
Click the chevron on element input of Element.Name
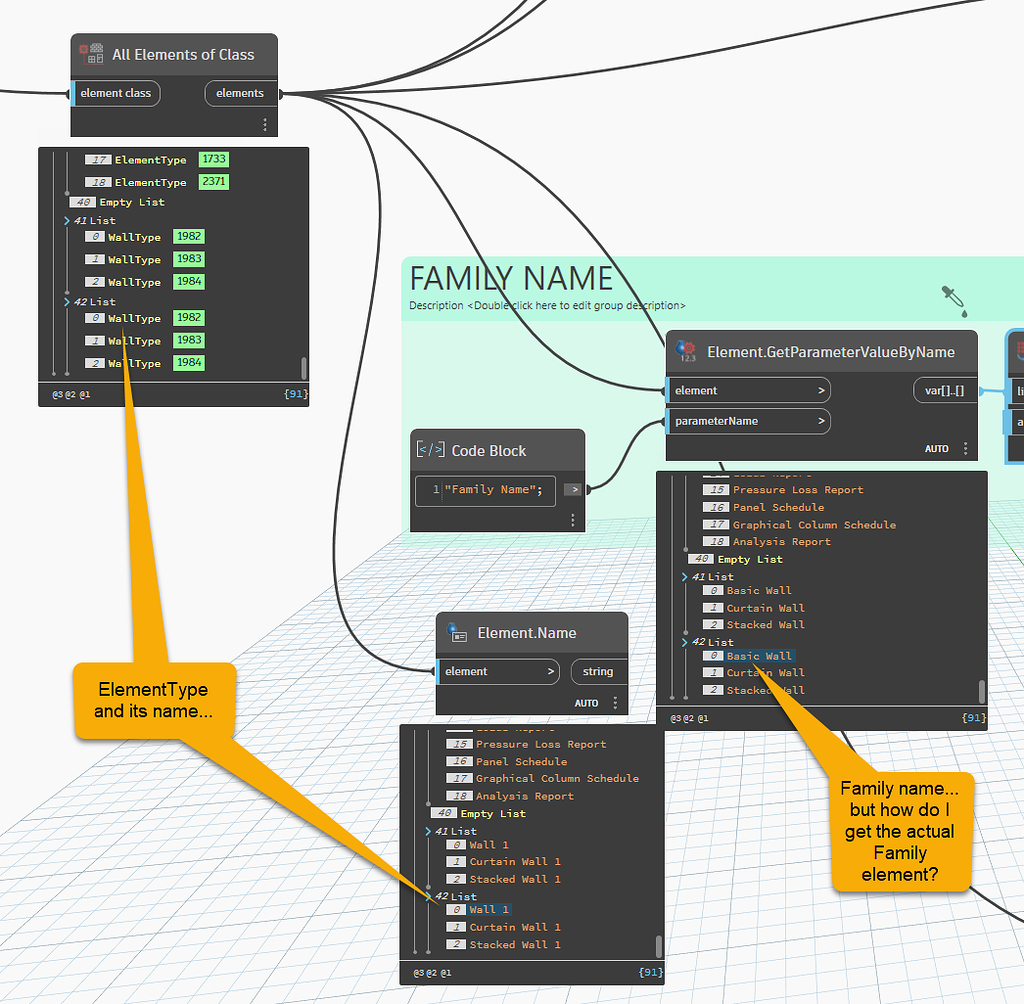552,671
